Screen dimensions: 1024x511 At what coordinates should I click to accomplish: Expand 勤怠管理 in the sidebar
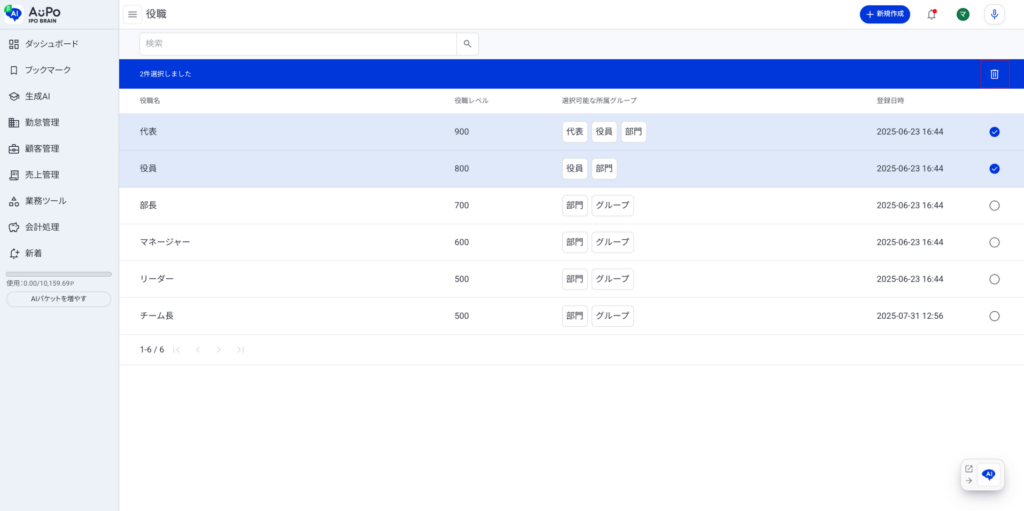coord(42,122)
